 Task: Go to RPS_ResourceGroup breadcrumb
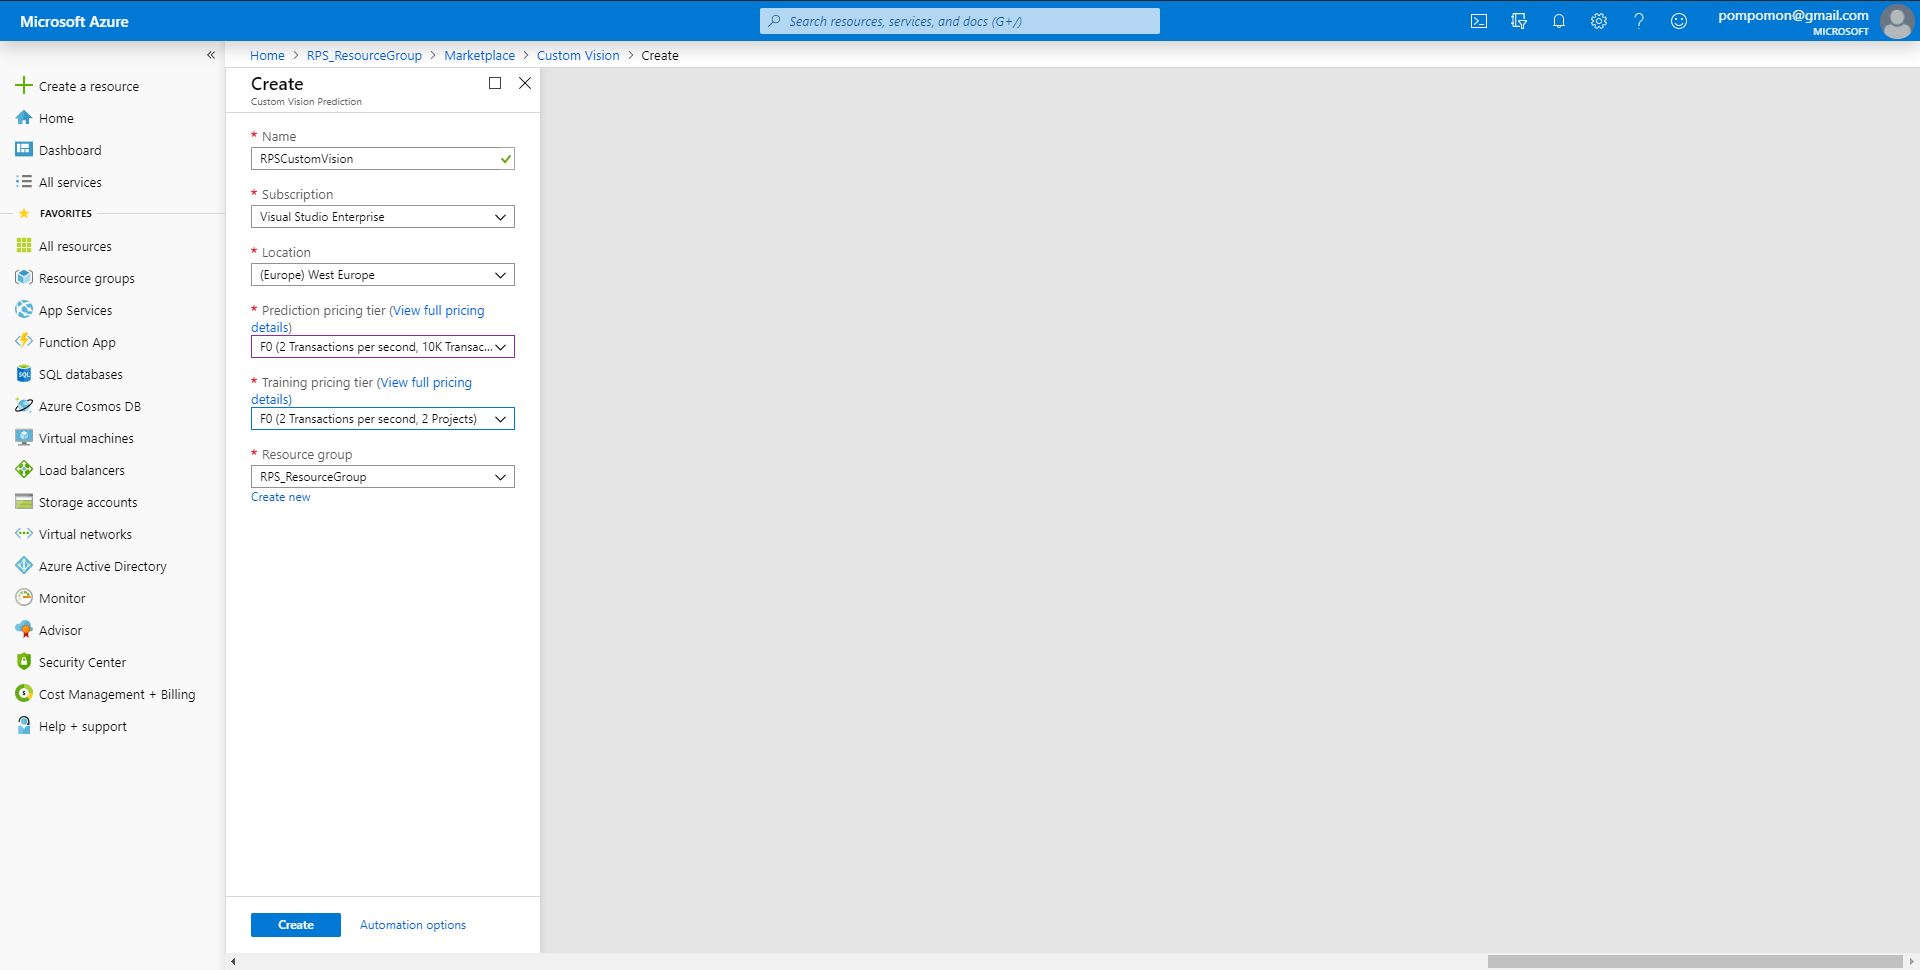(x=364, y=55)
